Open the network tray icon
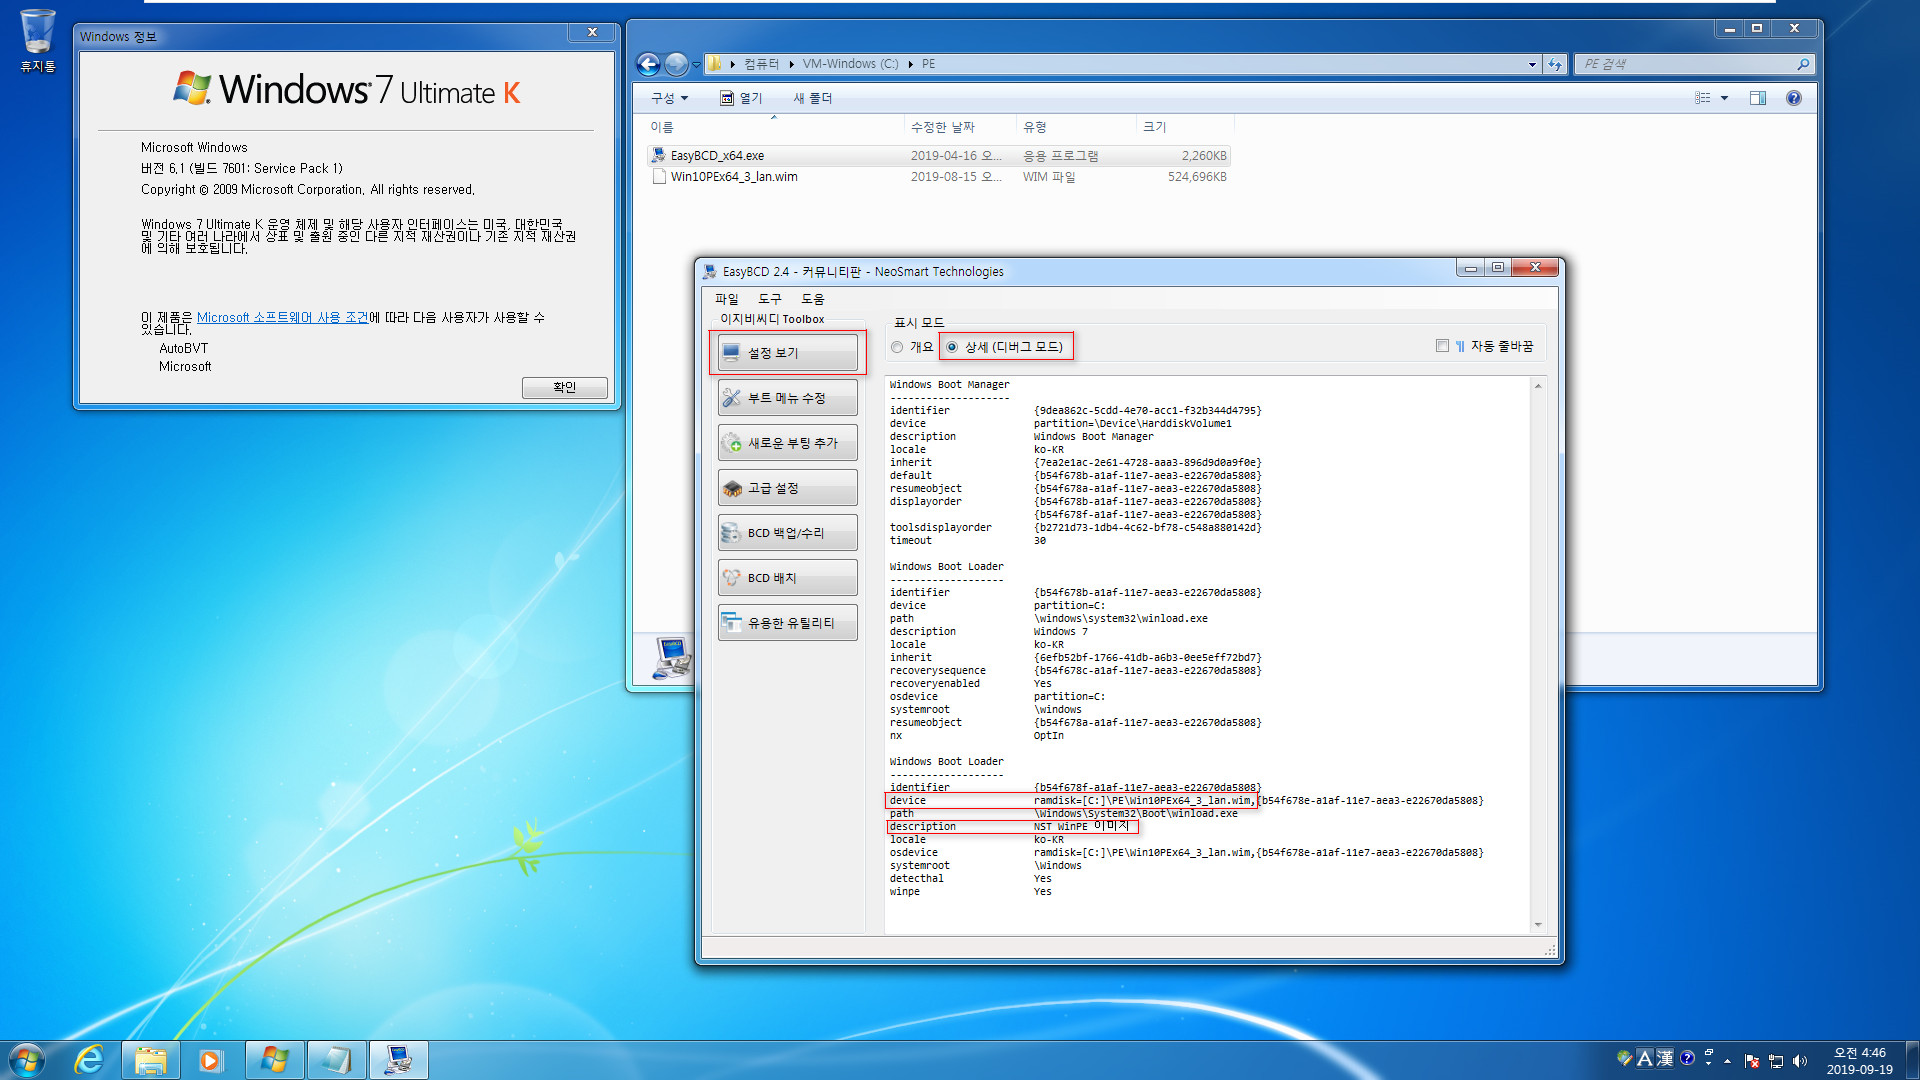This screenshot has width=1920, height=1080. click(1776, 1061)
